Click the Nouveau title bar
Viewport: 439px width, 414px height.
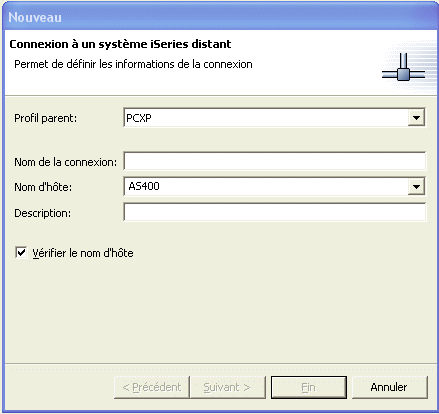(219, 17)
